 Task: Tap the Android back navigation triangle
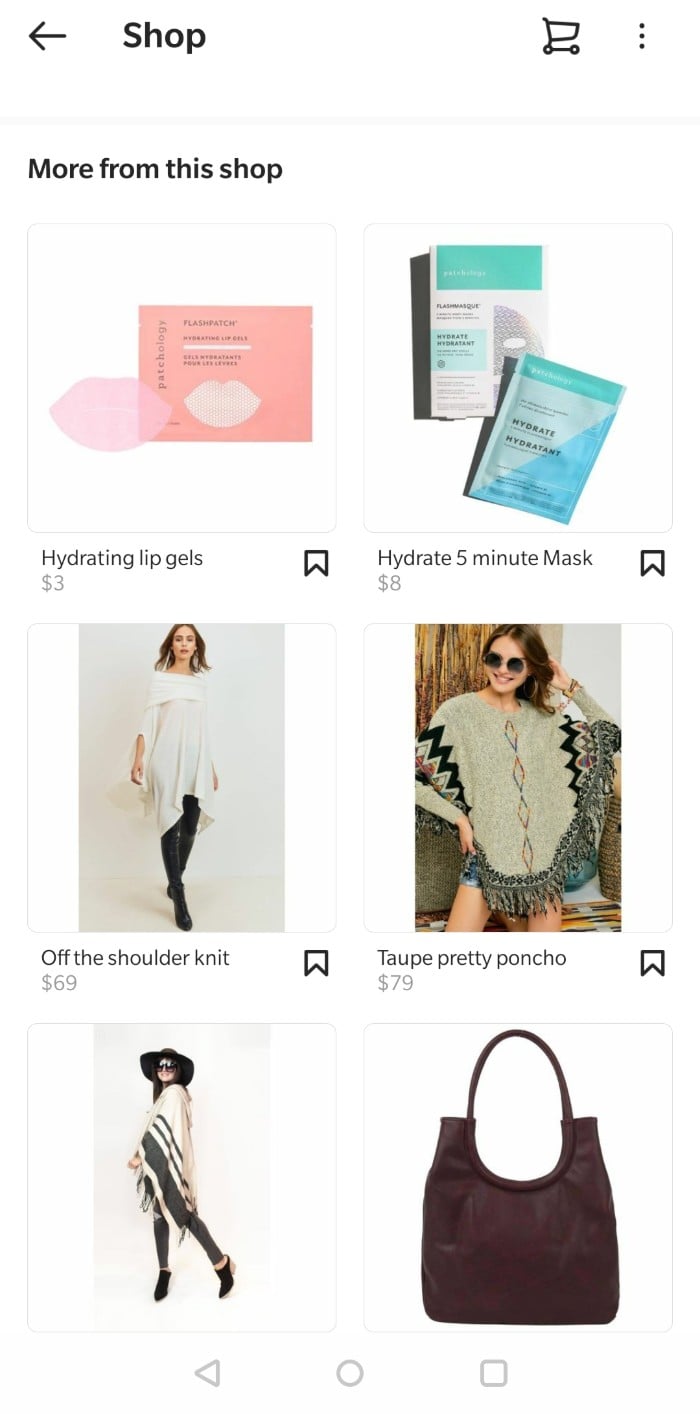click(x=207, y=1373)
